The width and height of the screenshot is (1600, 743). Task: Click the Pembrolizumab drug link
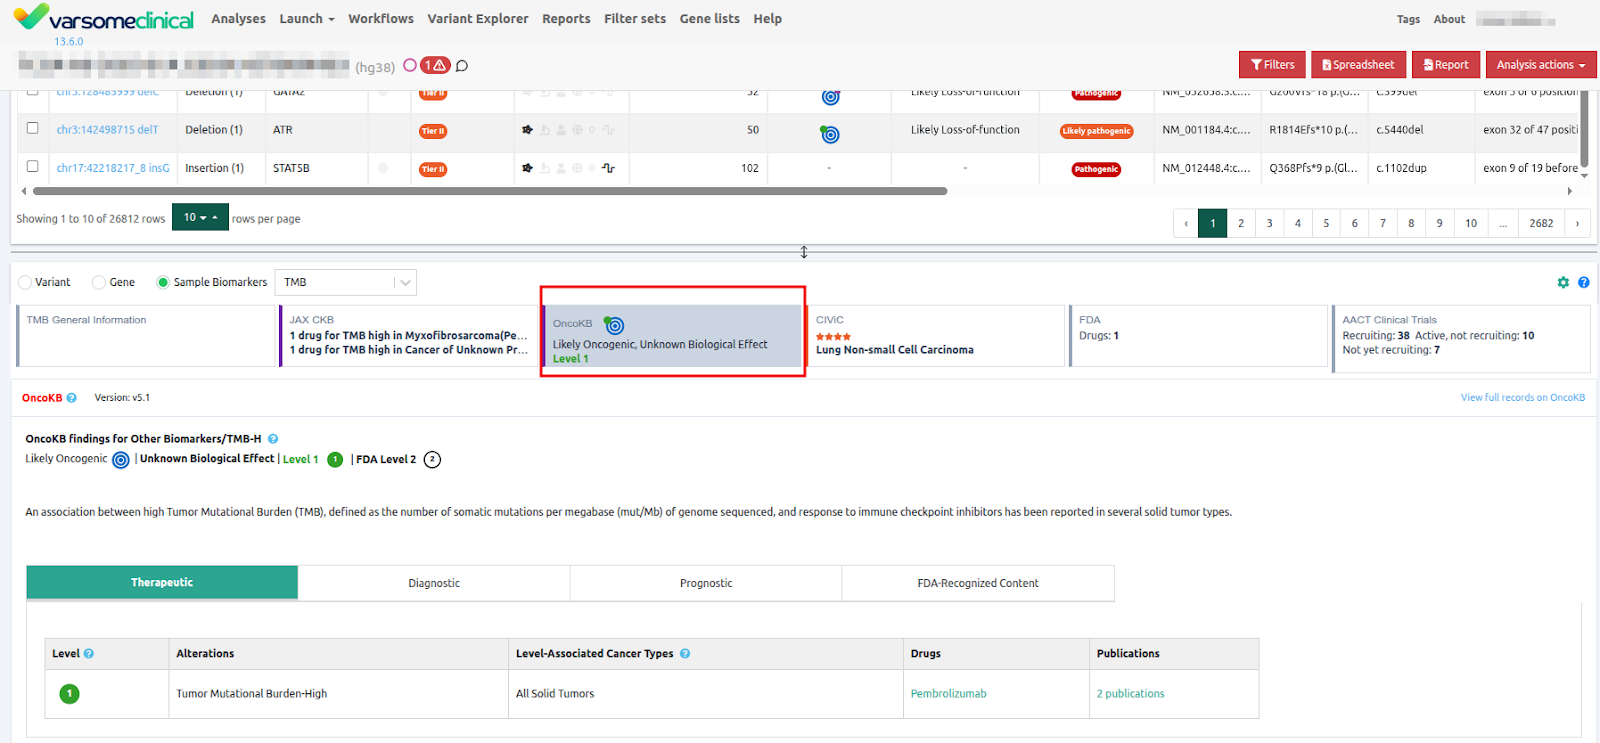pos(948,694)
